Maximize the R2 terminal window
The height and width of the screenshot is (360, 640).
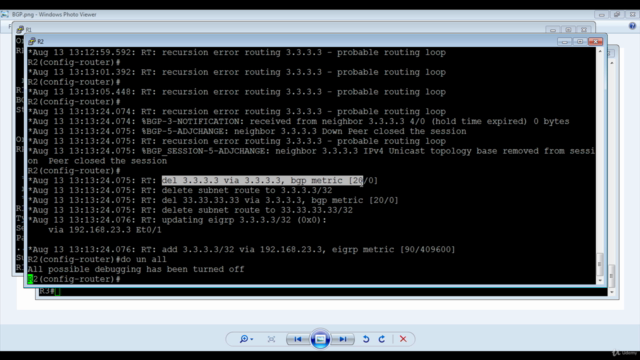pos(580,42)
